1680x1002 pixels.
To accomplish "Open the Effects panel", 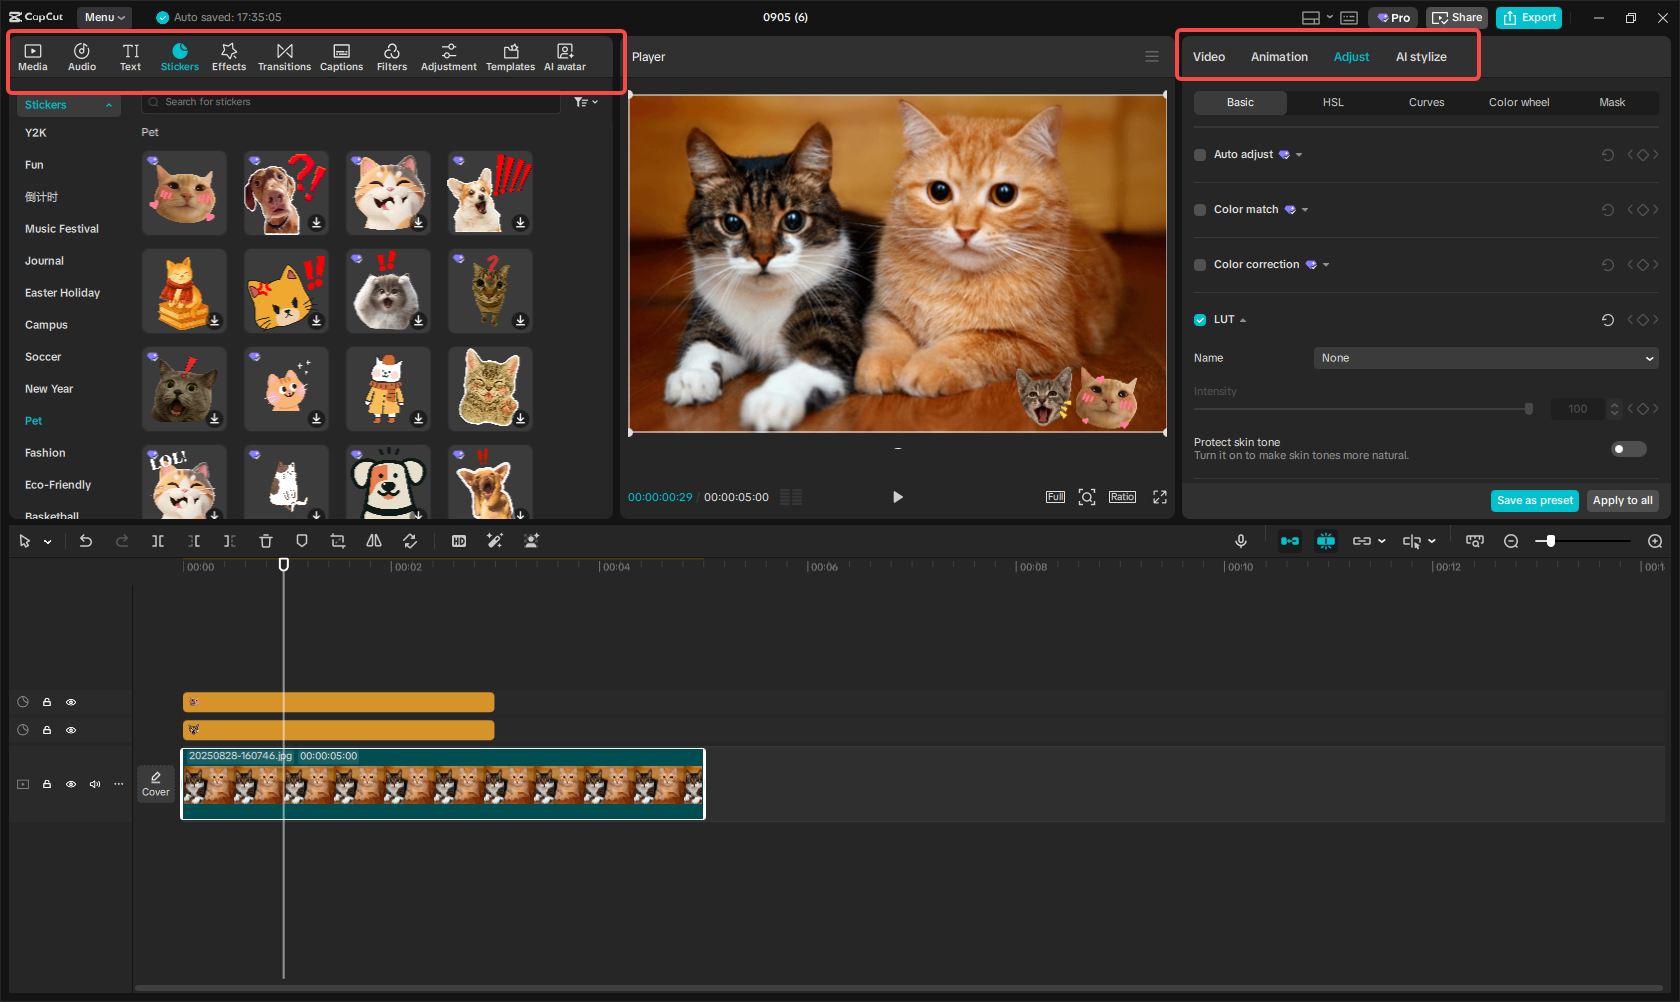I will coord(228,57).
